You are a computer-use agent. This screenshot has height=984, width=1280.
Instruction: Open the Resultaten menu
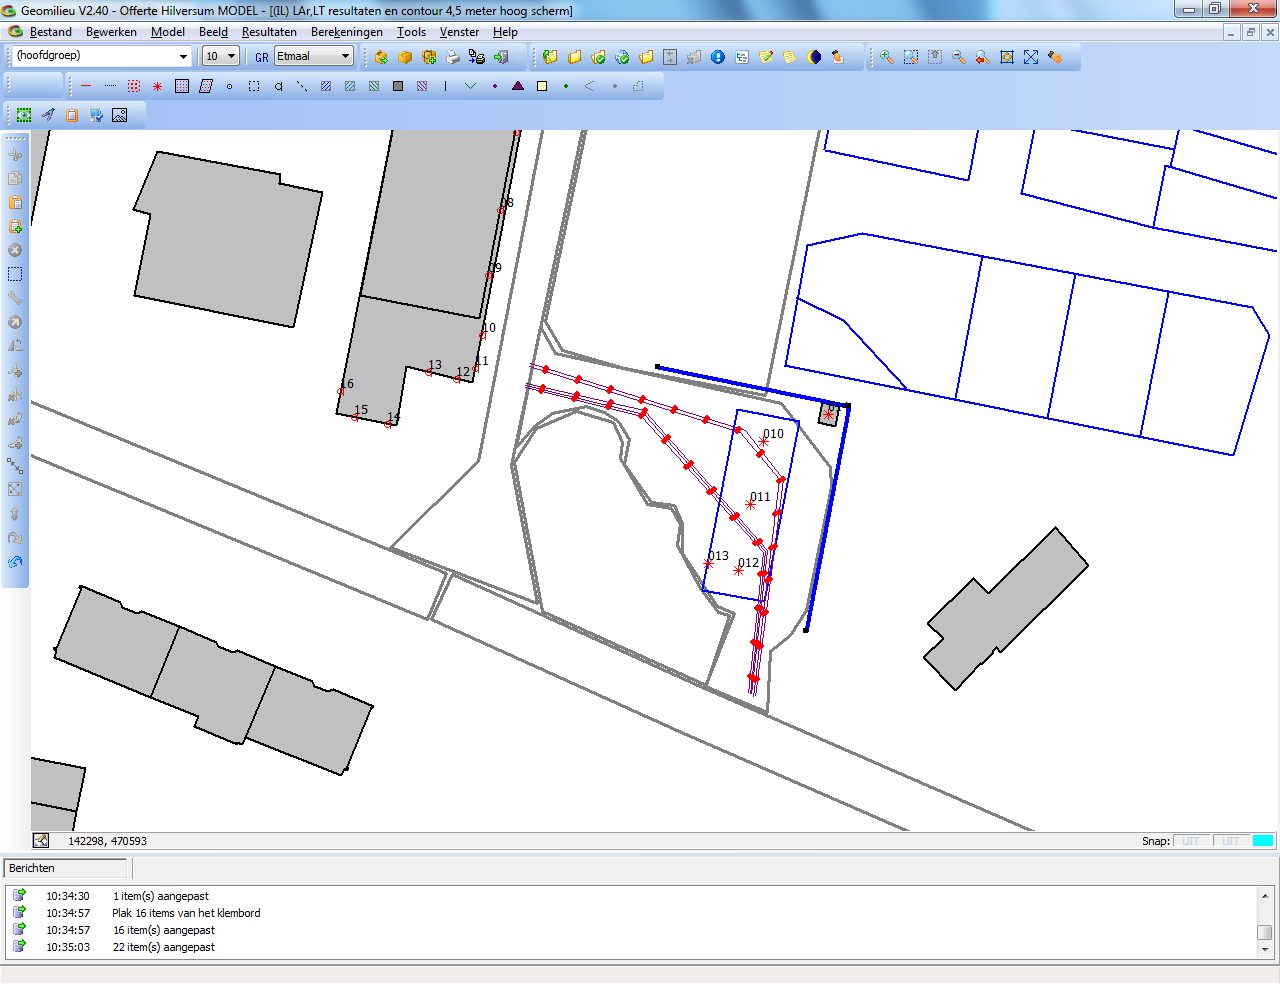click(269, 32)
